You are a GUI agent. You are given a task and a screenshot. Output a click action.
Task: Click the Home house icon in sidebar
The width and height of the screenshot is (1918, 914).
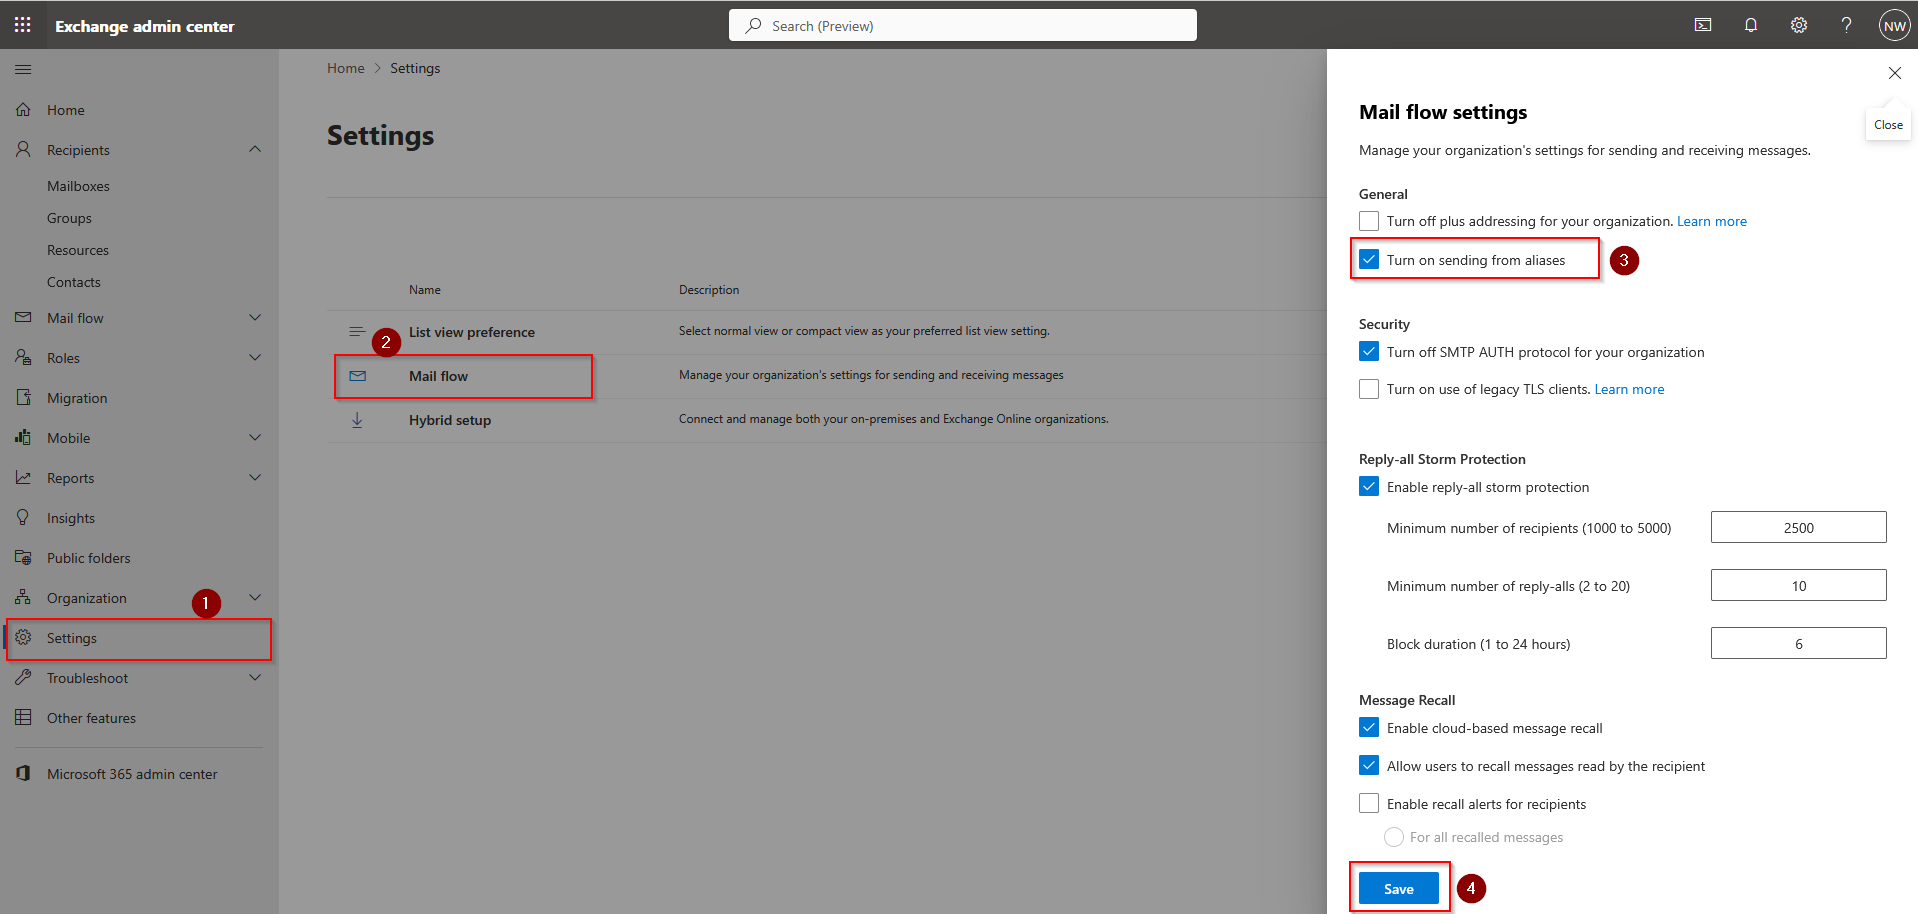point(23,109)
